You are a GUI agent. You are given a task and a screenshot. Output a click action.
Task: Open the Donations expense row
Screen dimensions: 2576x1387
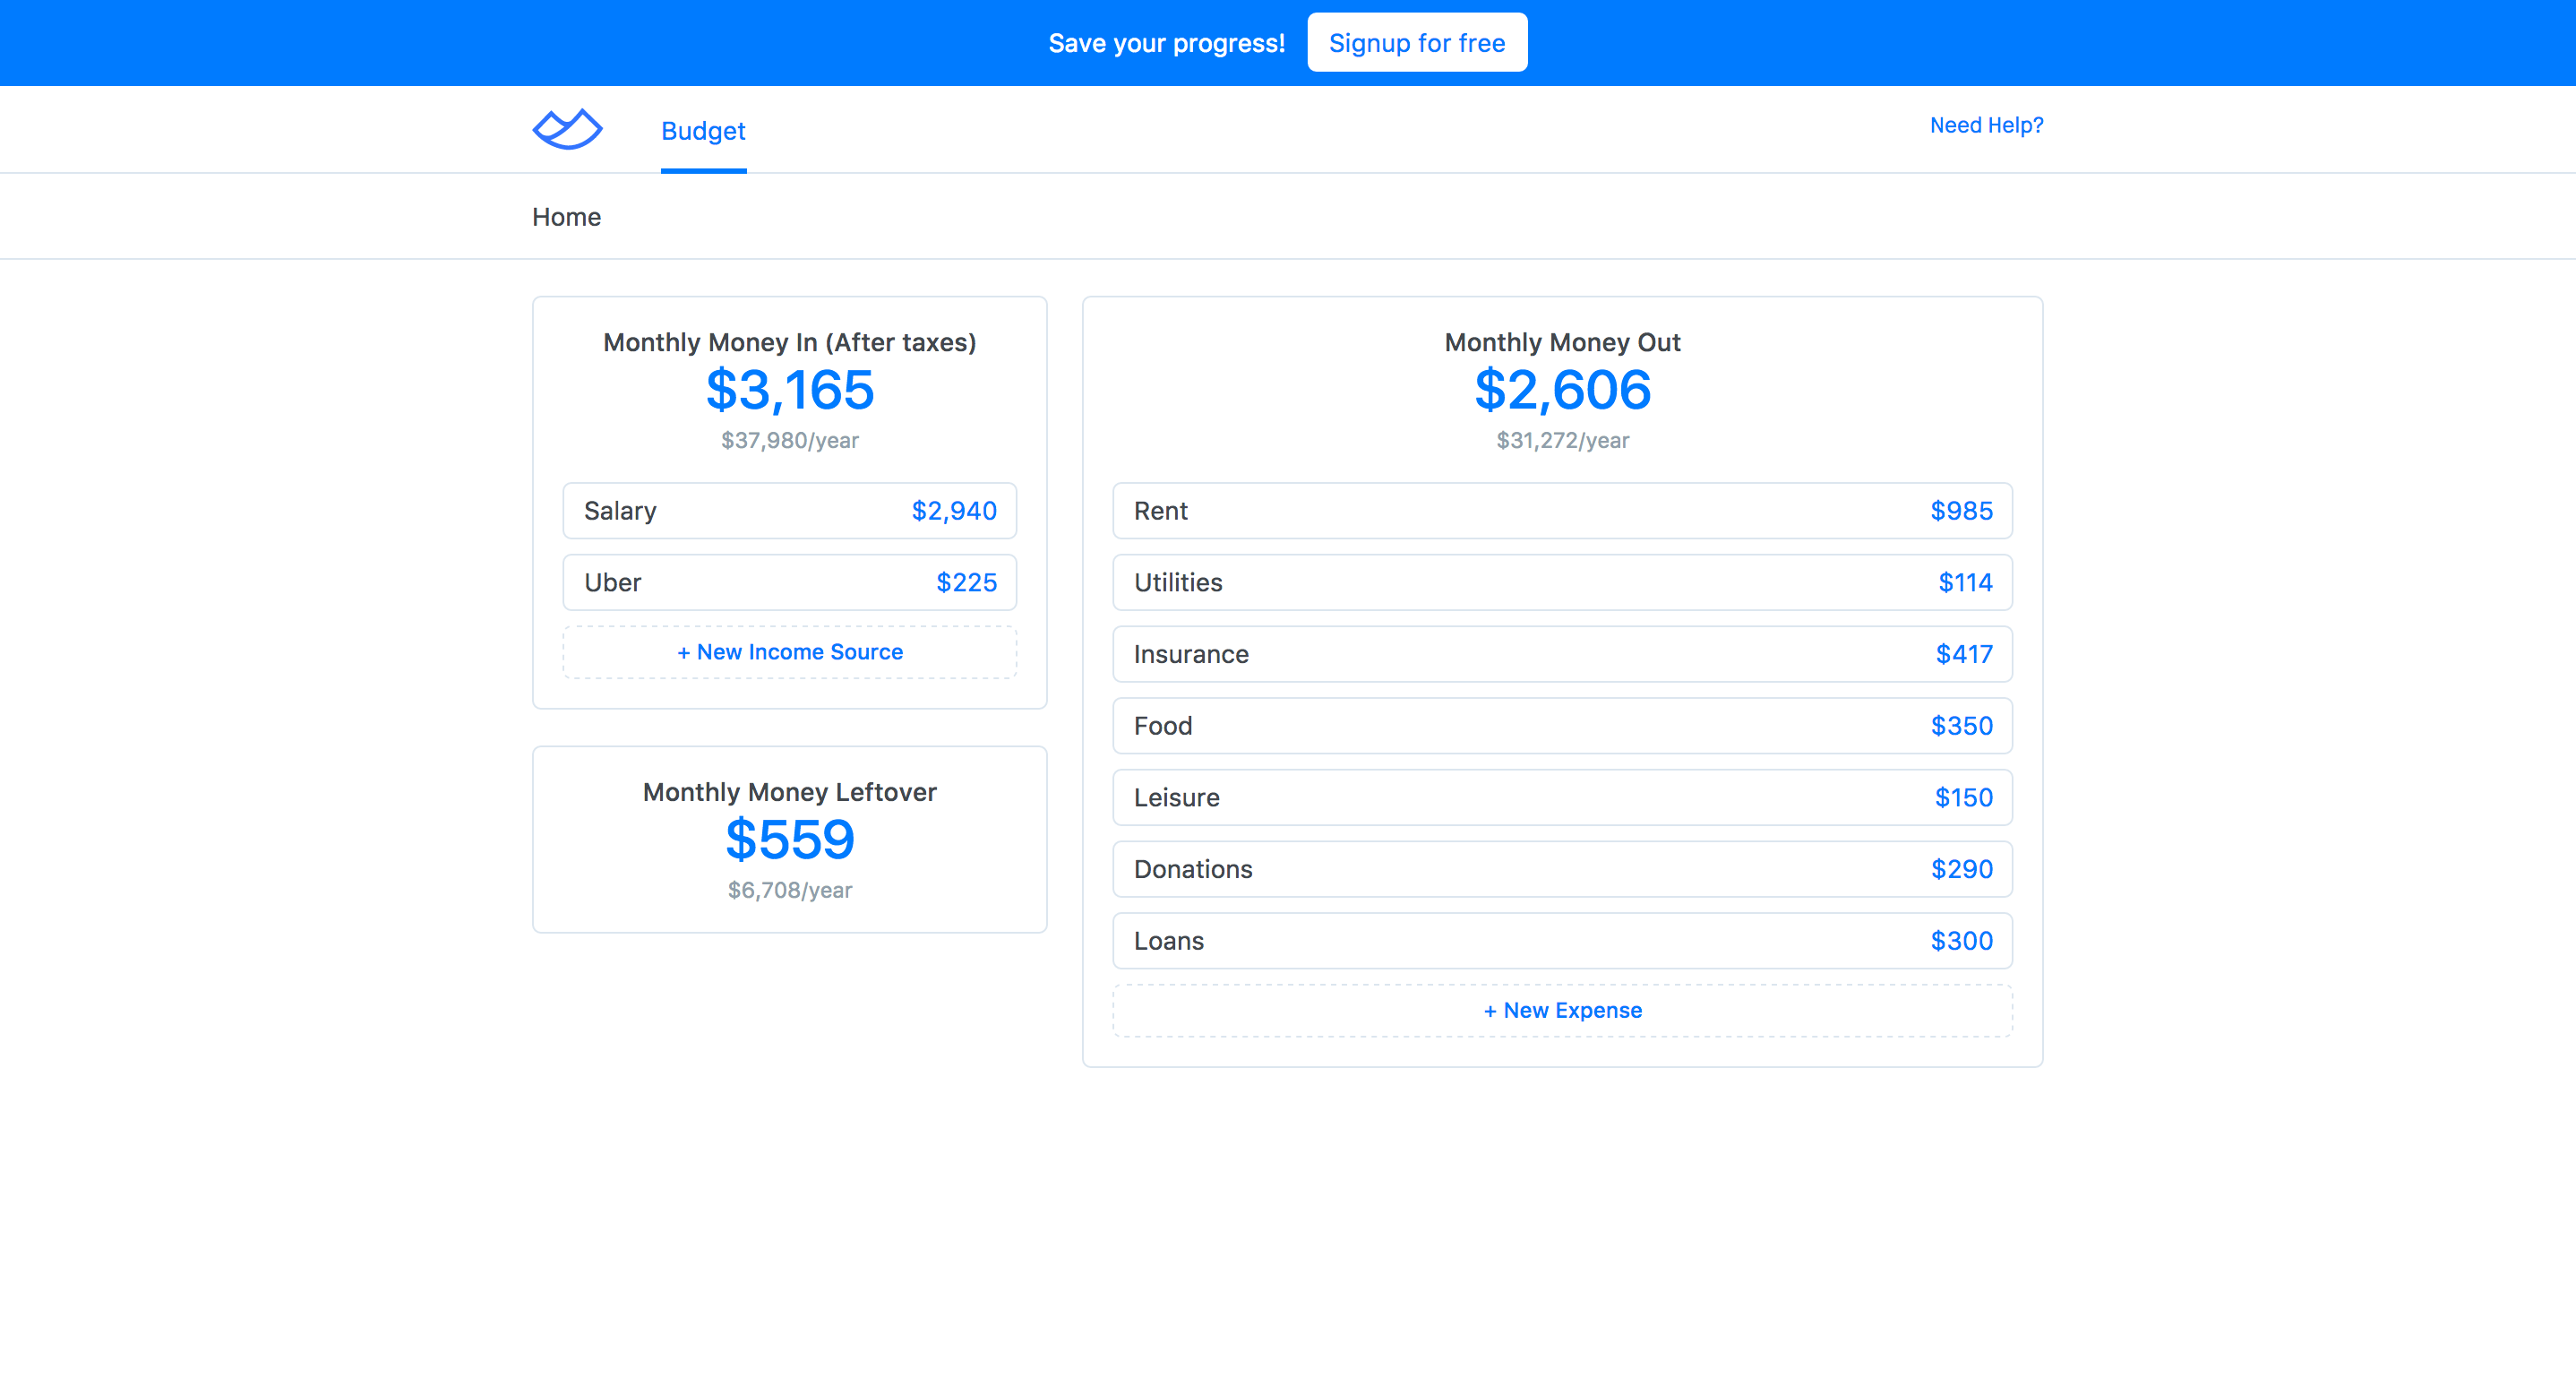(1562, 869)
